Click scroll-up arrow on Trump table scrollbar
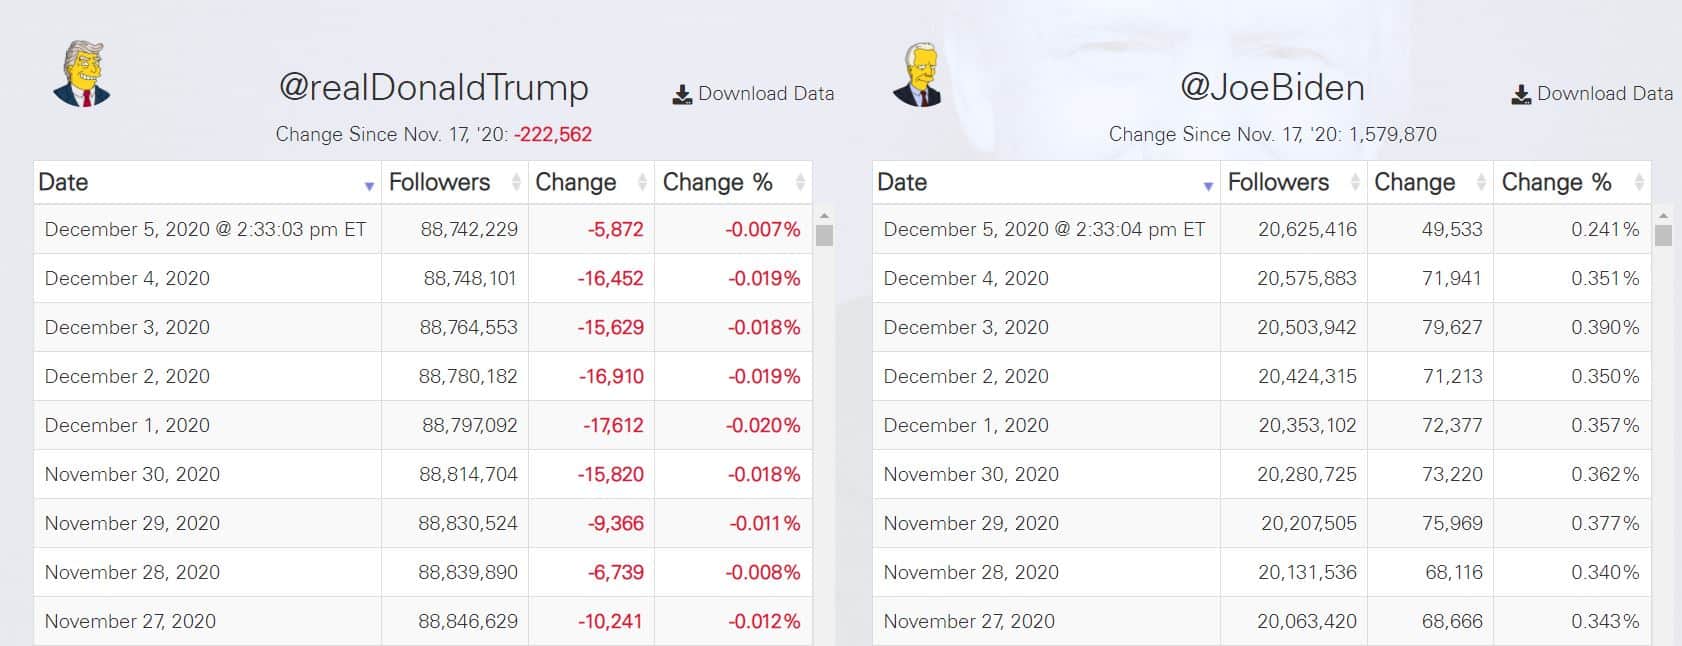The image size is (1682, 646). (x=824, y=215)
